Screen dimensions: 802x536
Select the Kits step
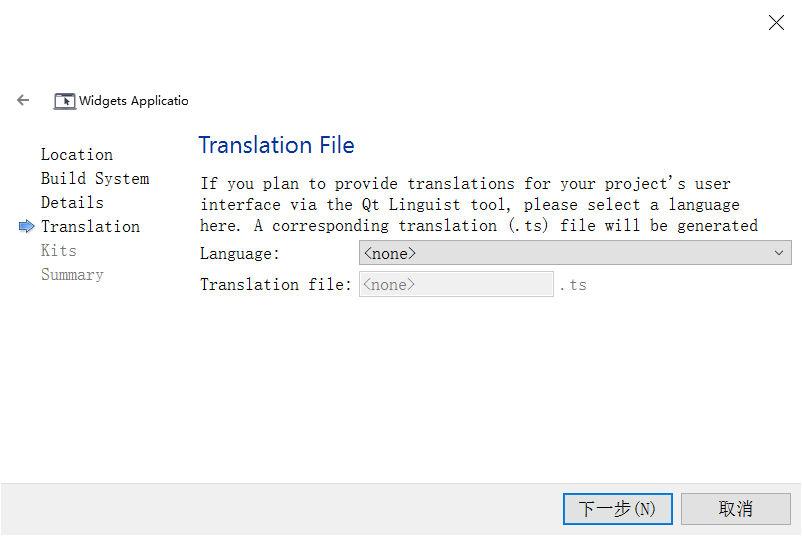[59, 251]
